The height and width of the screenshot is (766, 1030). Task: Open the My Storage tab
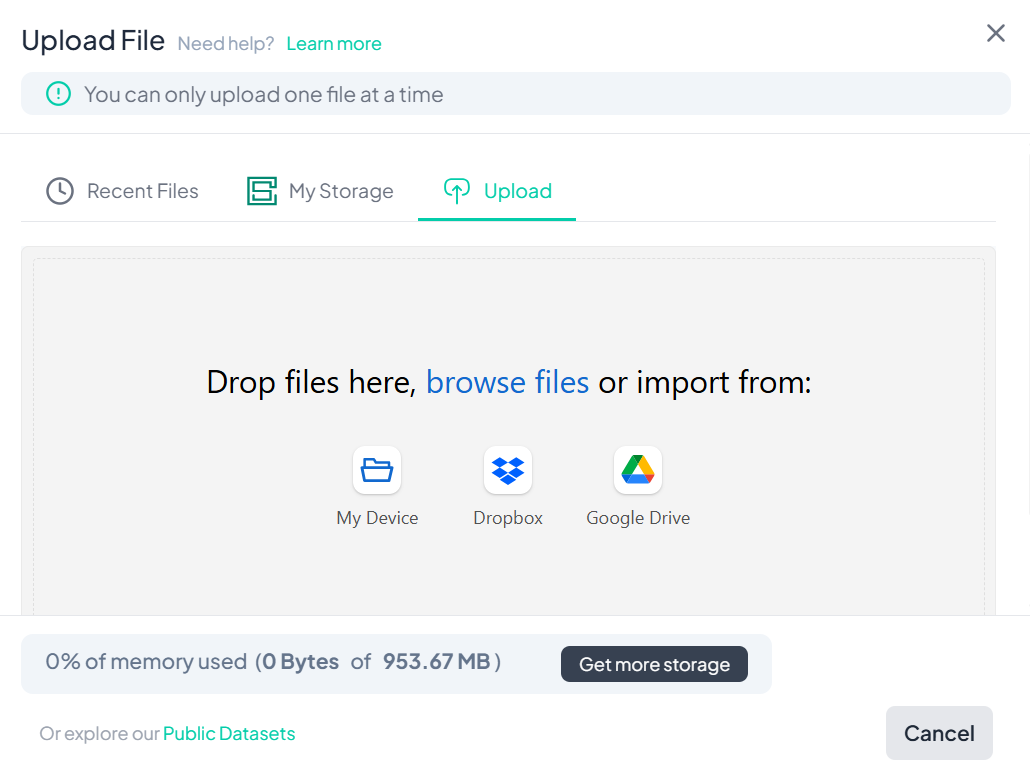[x=341, y=191]
